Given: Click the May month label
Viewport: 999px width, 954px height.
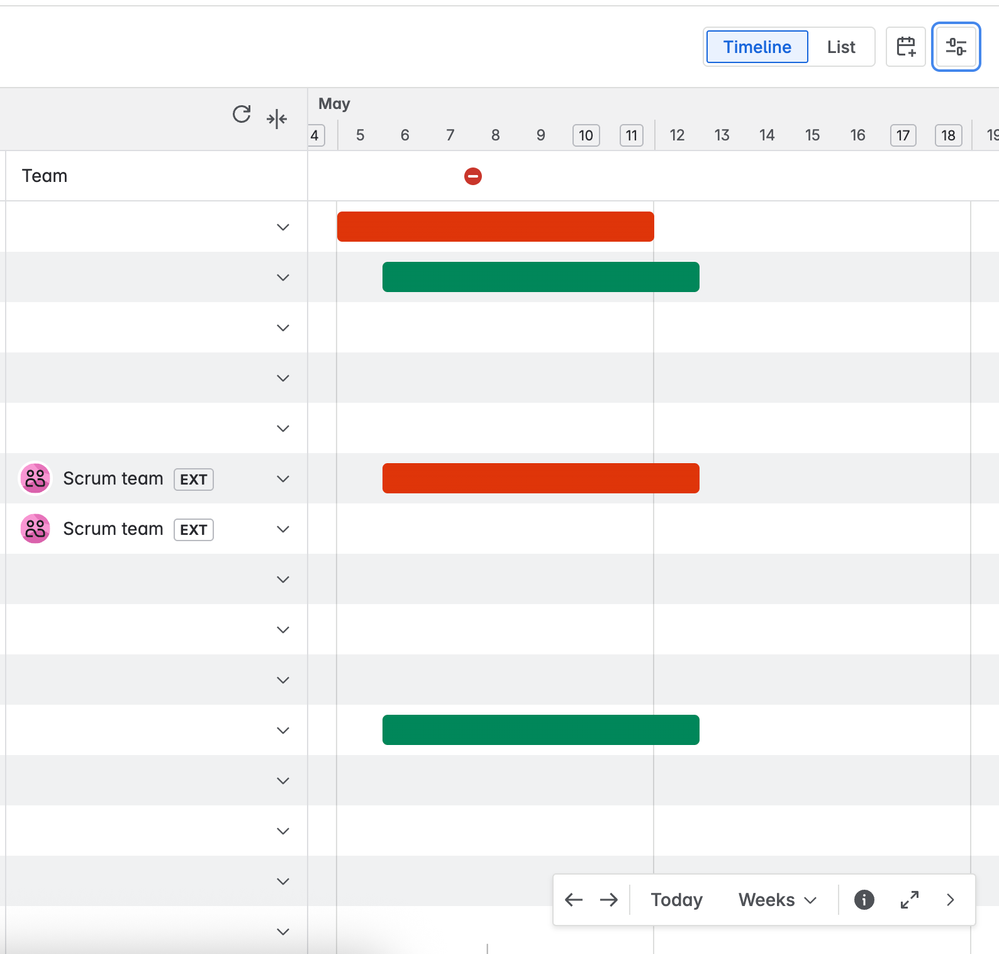Looking at the screenshot, I should pos(334,103).
